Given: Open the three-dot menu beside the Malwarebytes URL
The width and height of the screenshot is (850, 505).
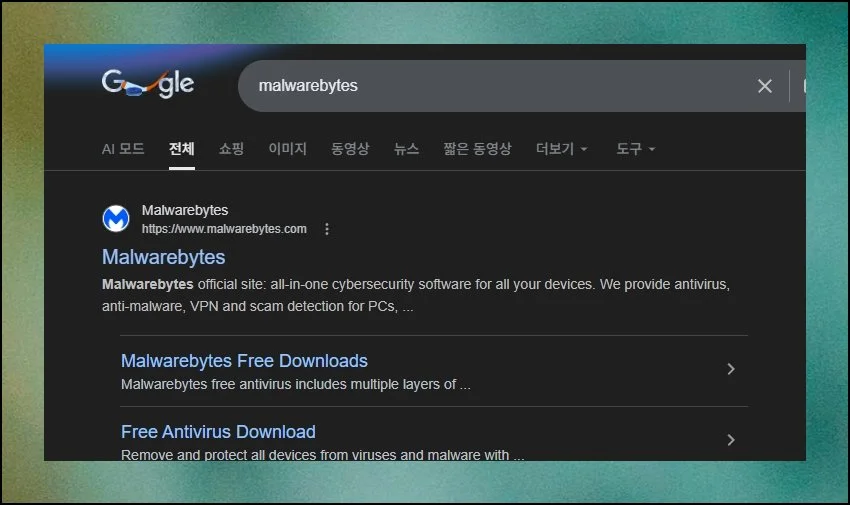Looking at the screenshot, I should (326, 229).
